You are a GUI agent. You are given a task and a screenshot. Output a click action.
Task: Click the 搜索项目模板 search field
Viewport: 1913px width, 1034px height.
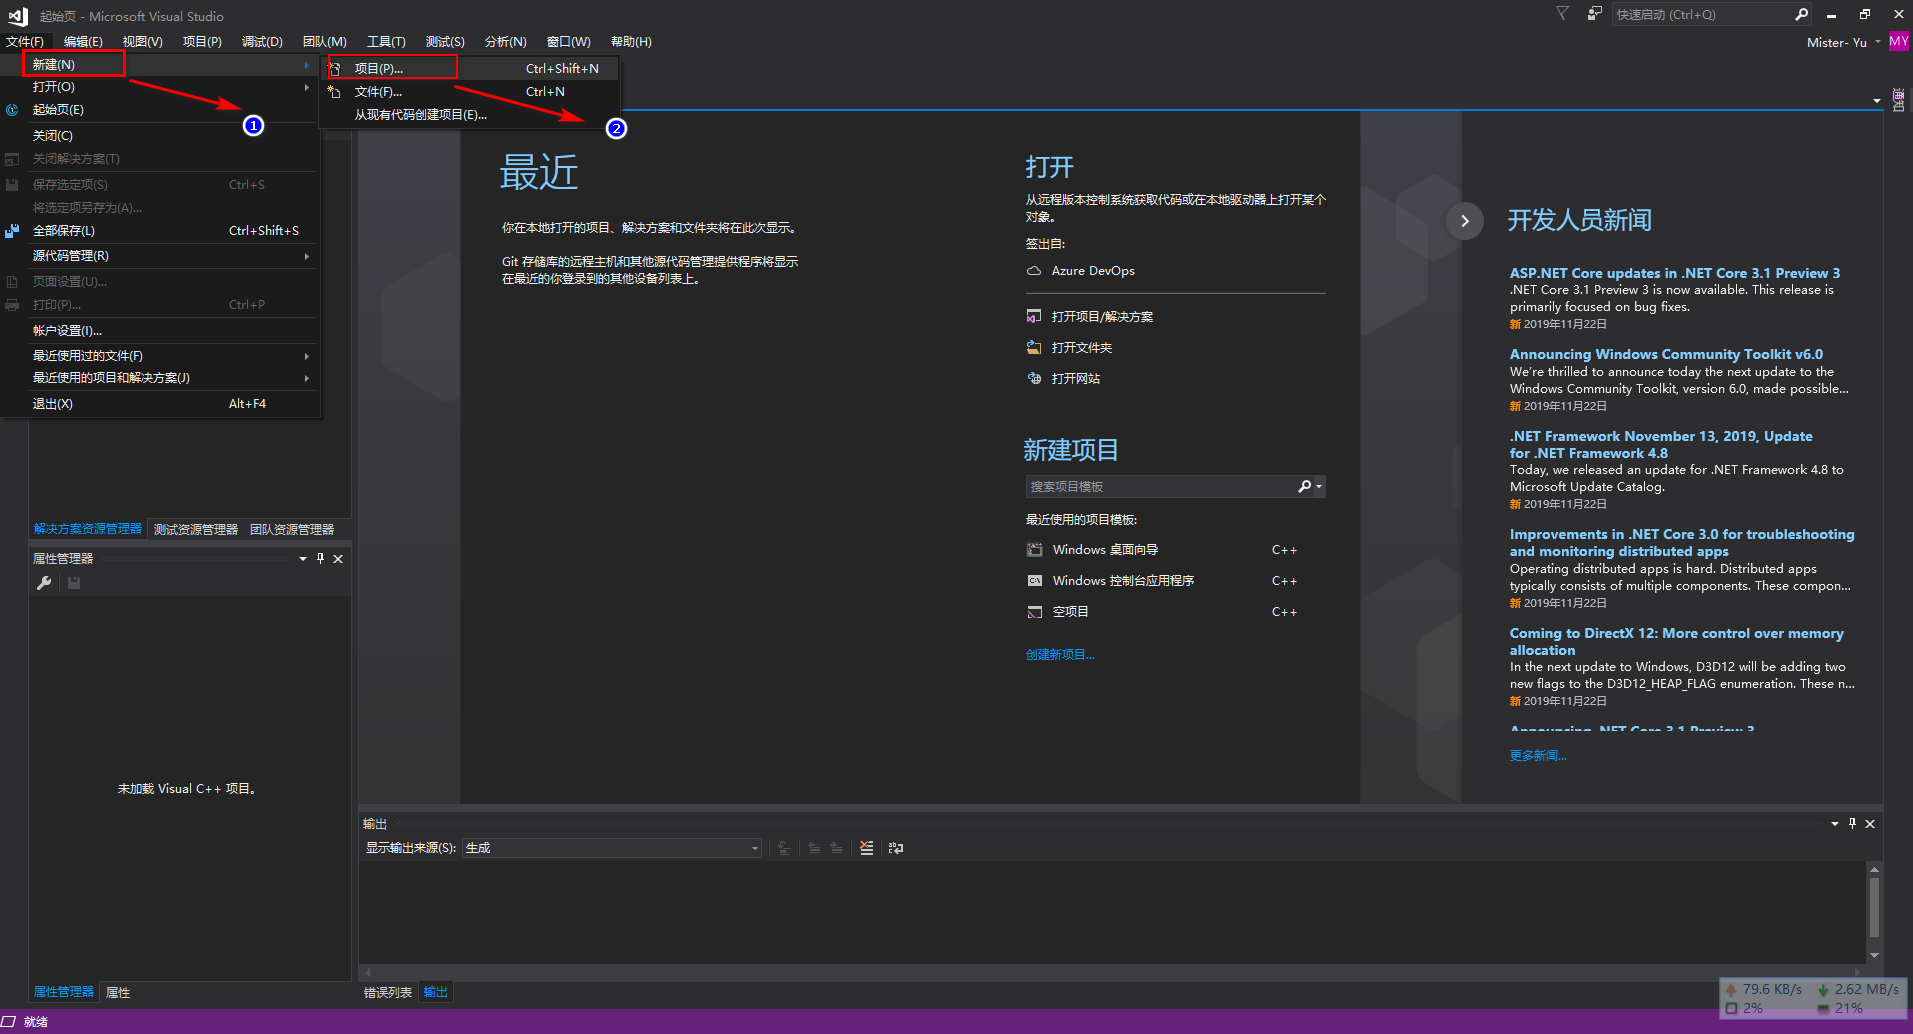(1160, 487)
